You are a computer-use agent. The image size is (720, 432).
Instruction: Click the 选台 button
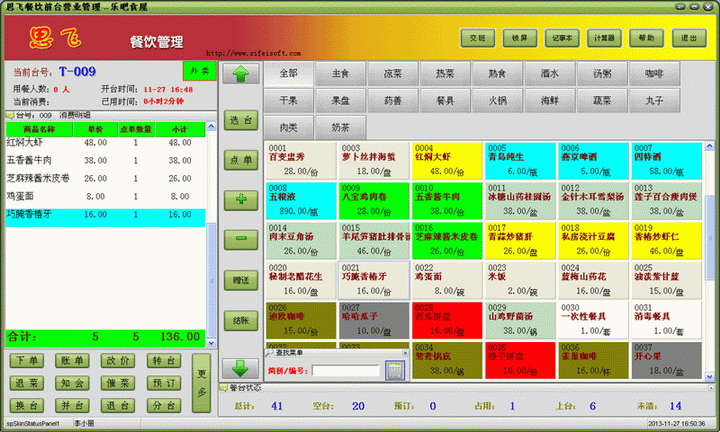pyautogui.click(x=241, y=120)
